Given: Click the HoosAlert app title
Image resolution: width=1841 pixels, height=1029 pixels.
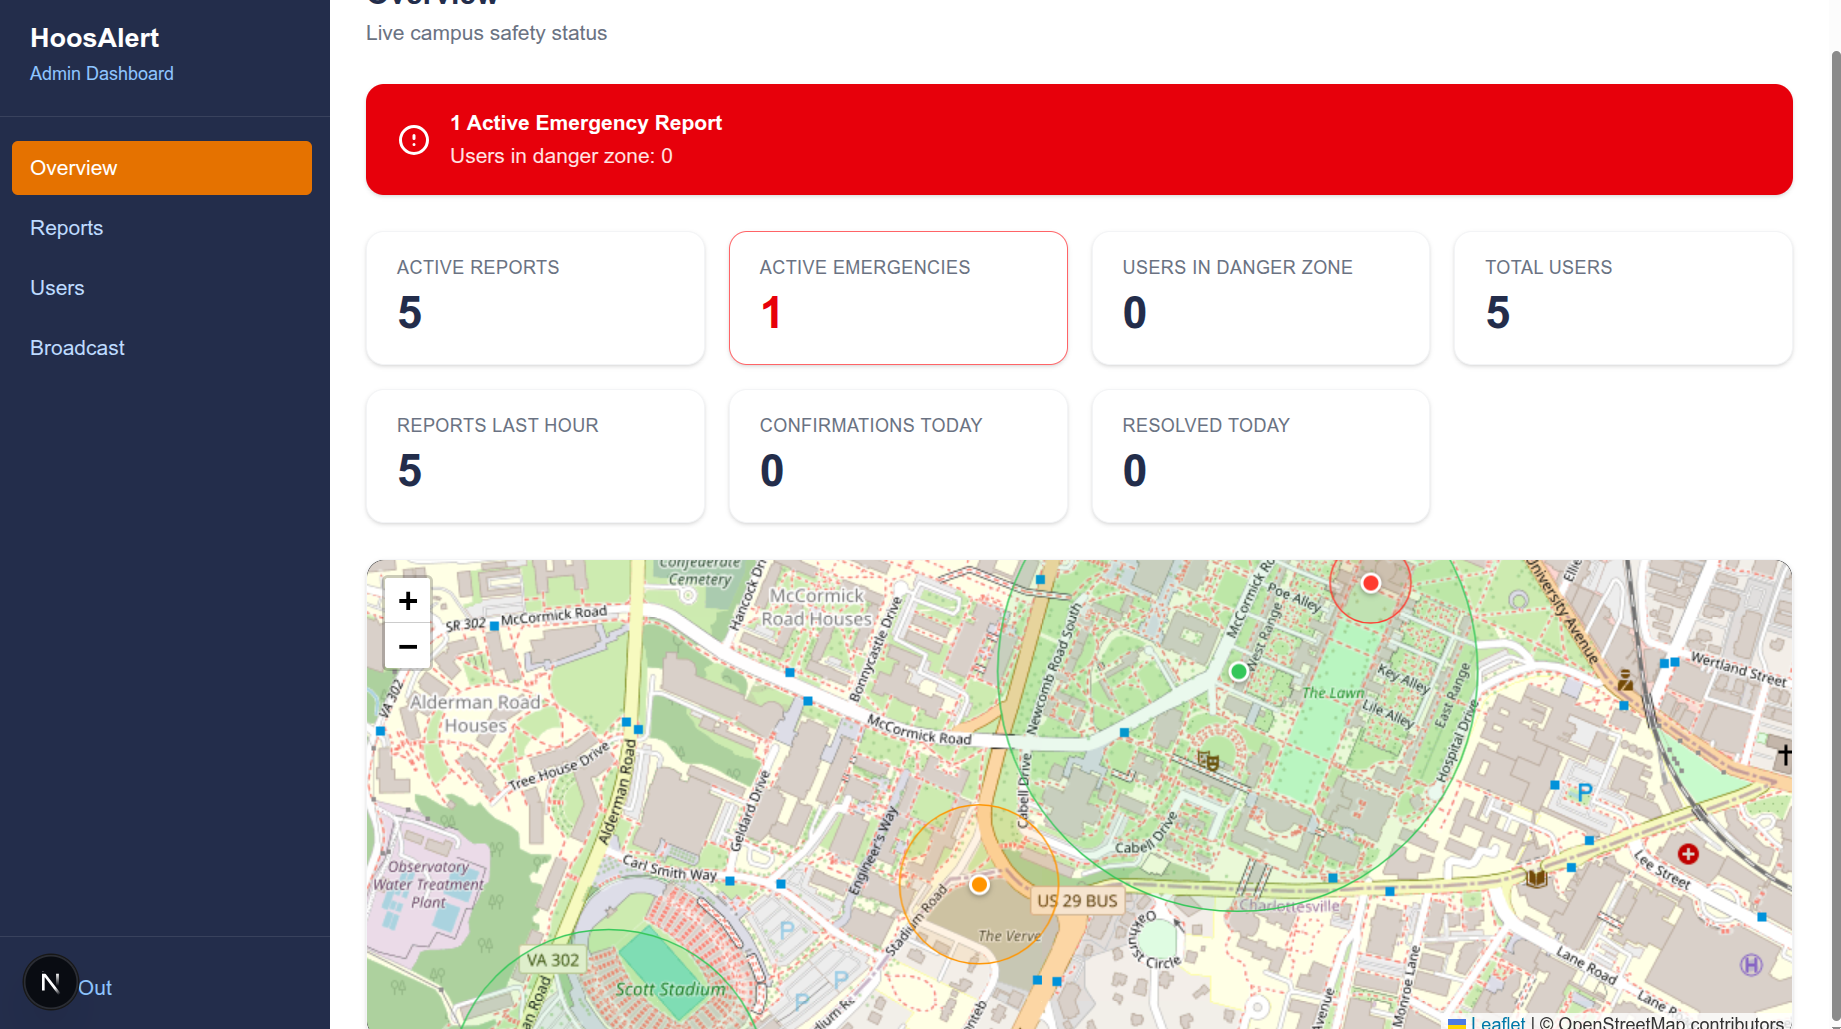Looking at the screenshot, I should 94,38.
